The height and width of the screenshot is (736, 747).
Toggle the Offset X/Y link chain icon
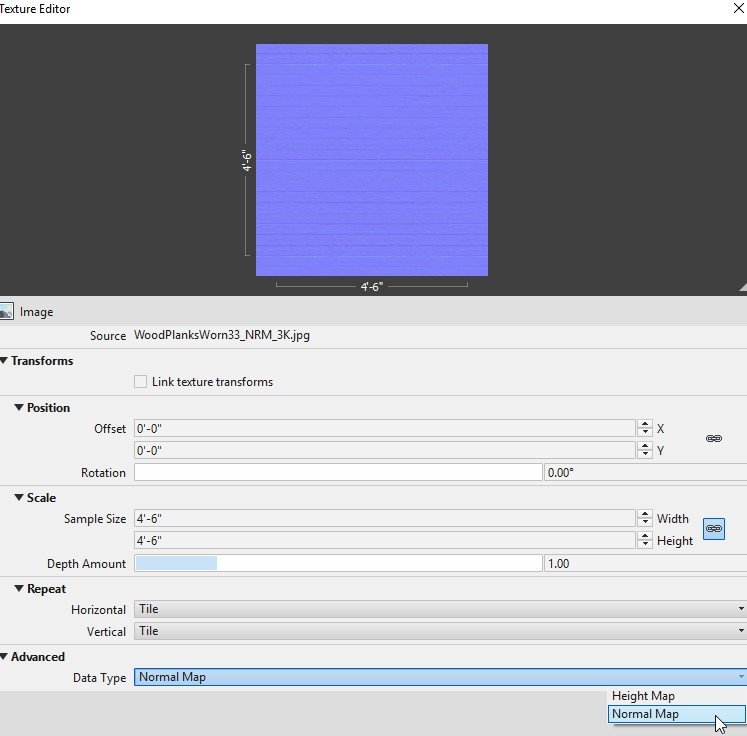pyautogui.click(x=713, y=439)
